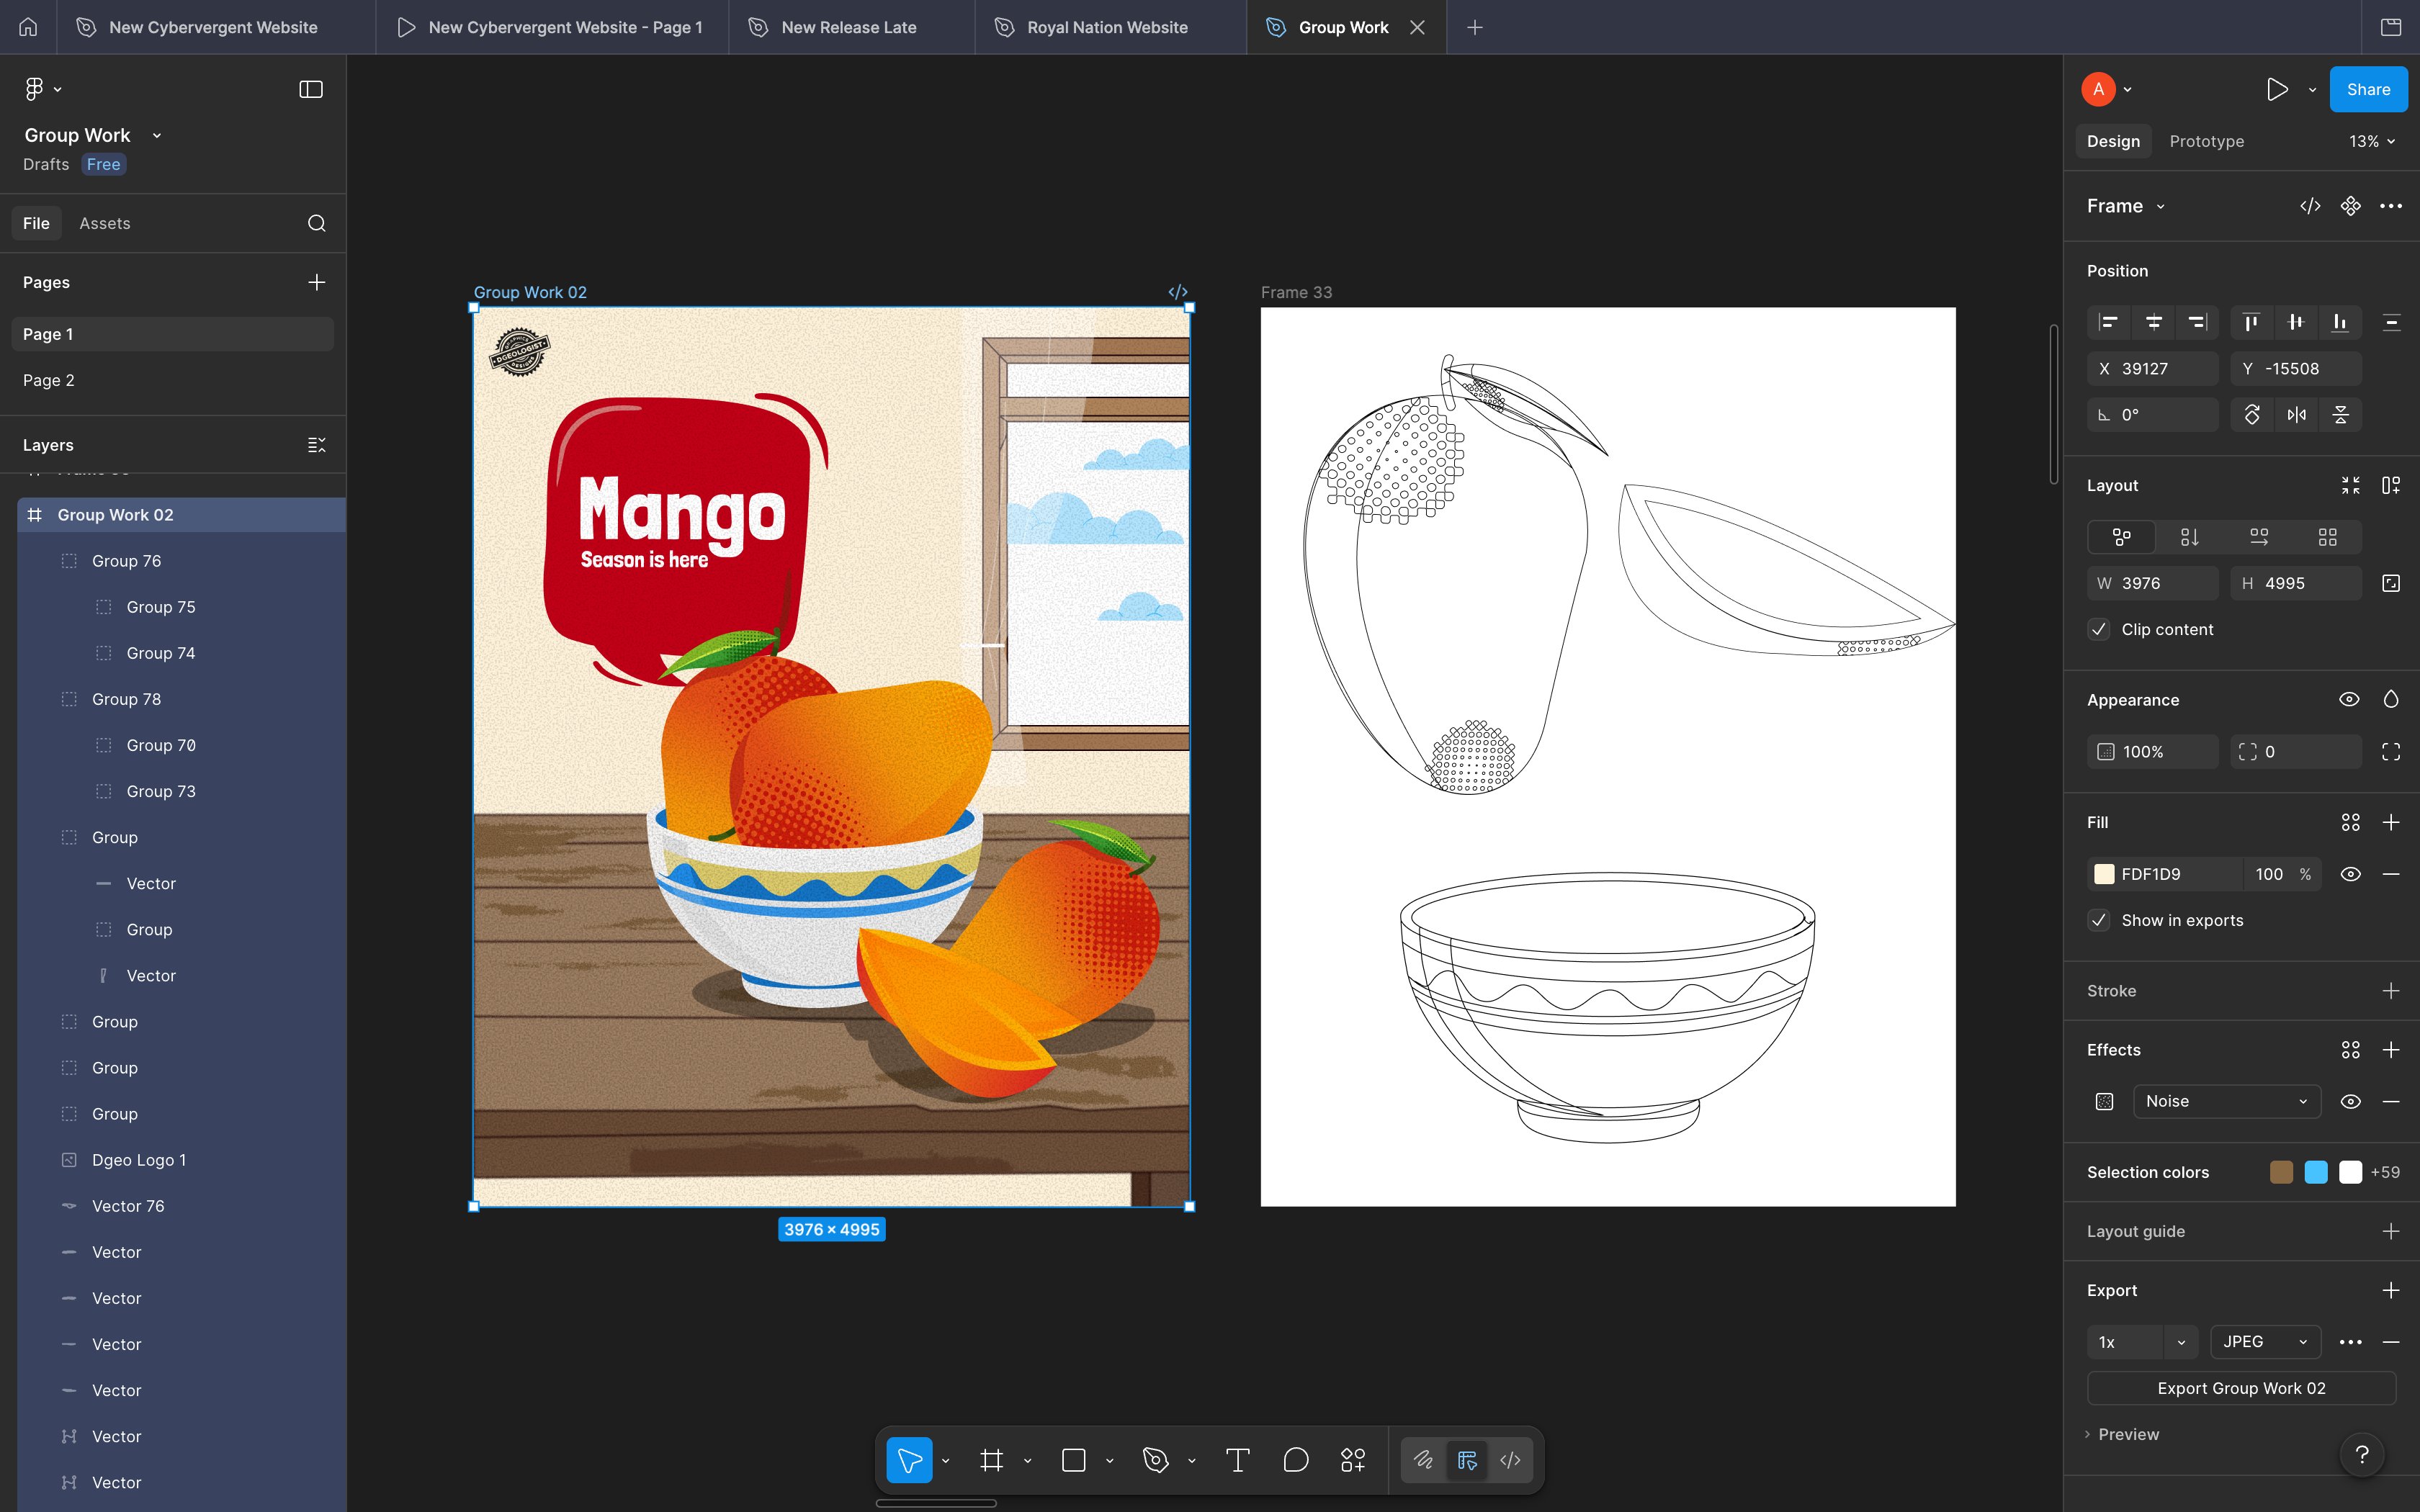Select the Comment tool
This screenshot has width=2420, height=1512.
click(x=1295, y=1460)
